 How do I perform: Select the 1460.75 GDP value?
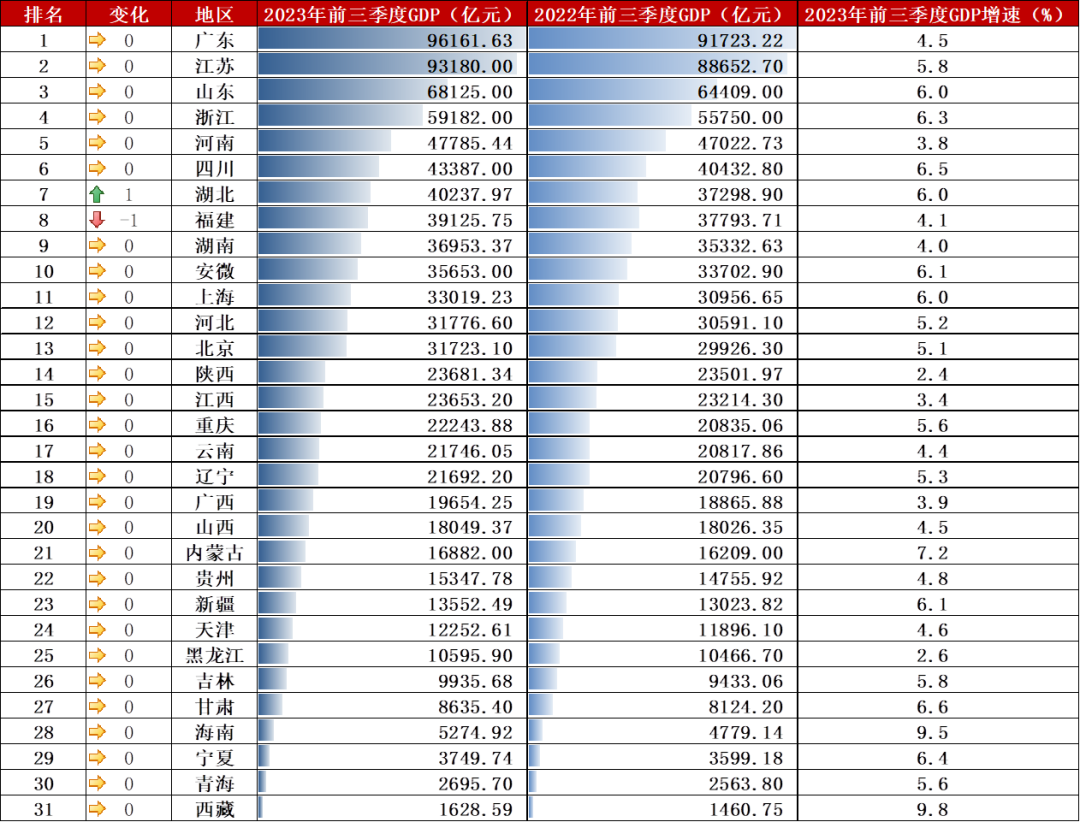(x=746, y=810)
